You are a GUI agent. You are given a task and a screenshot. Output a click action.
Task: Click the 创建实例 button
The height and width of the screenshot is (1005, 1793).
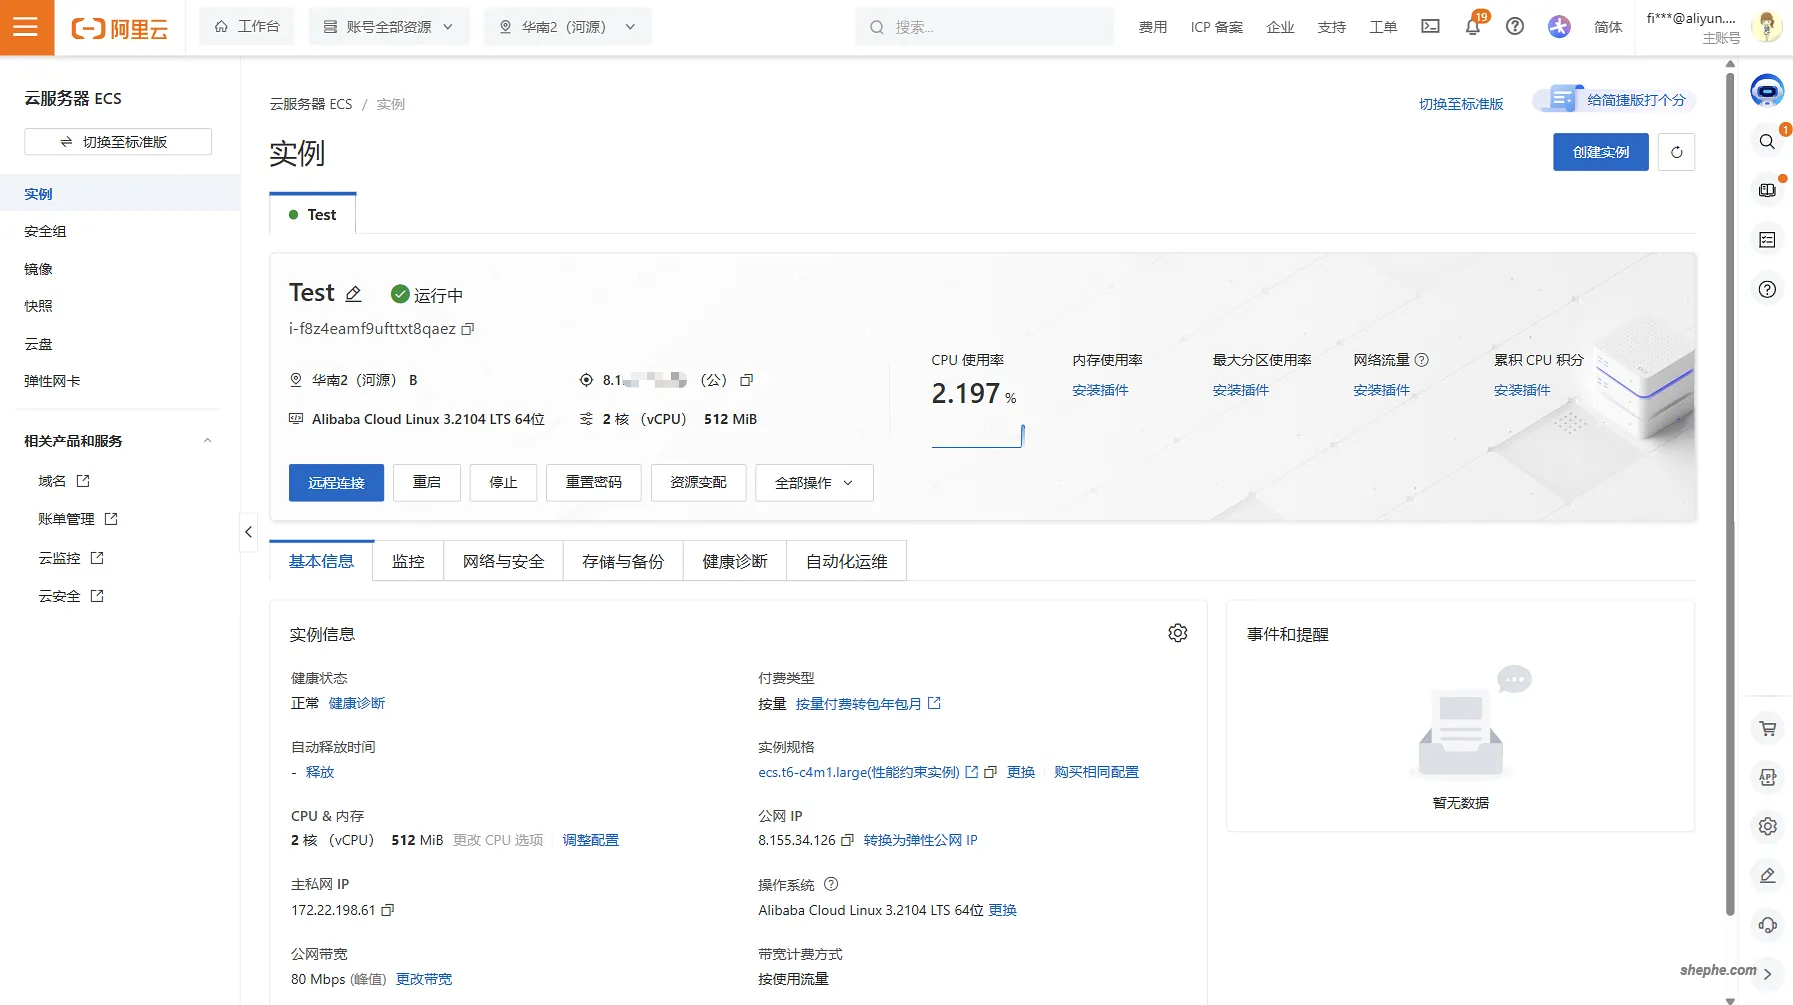1600,152
